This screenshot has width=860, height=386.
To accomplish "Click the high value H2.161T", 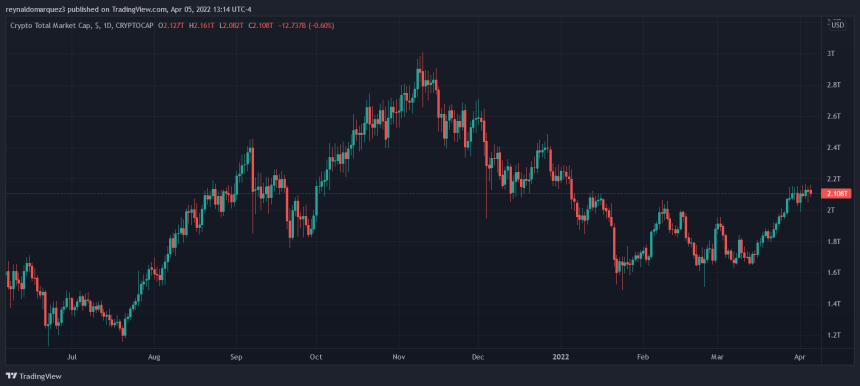I will (x=201, y=26).
